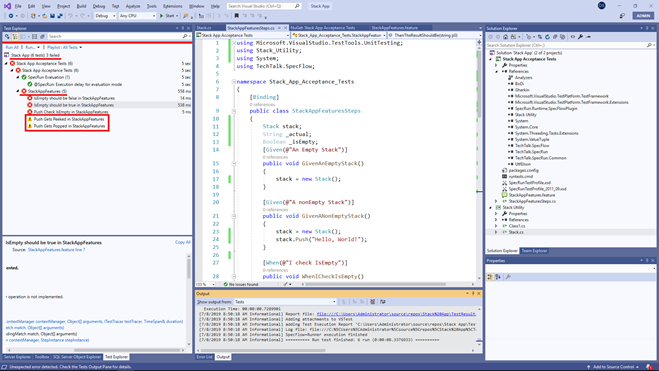Click the bookmark icon in the toolbar
Screen dimensions: 659x371
237,16
